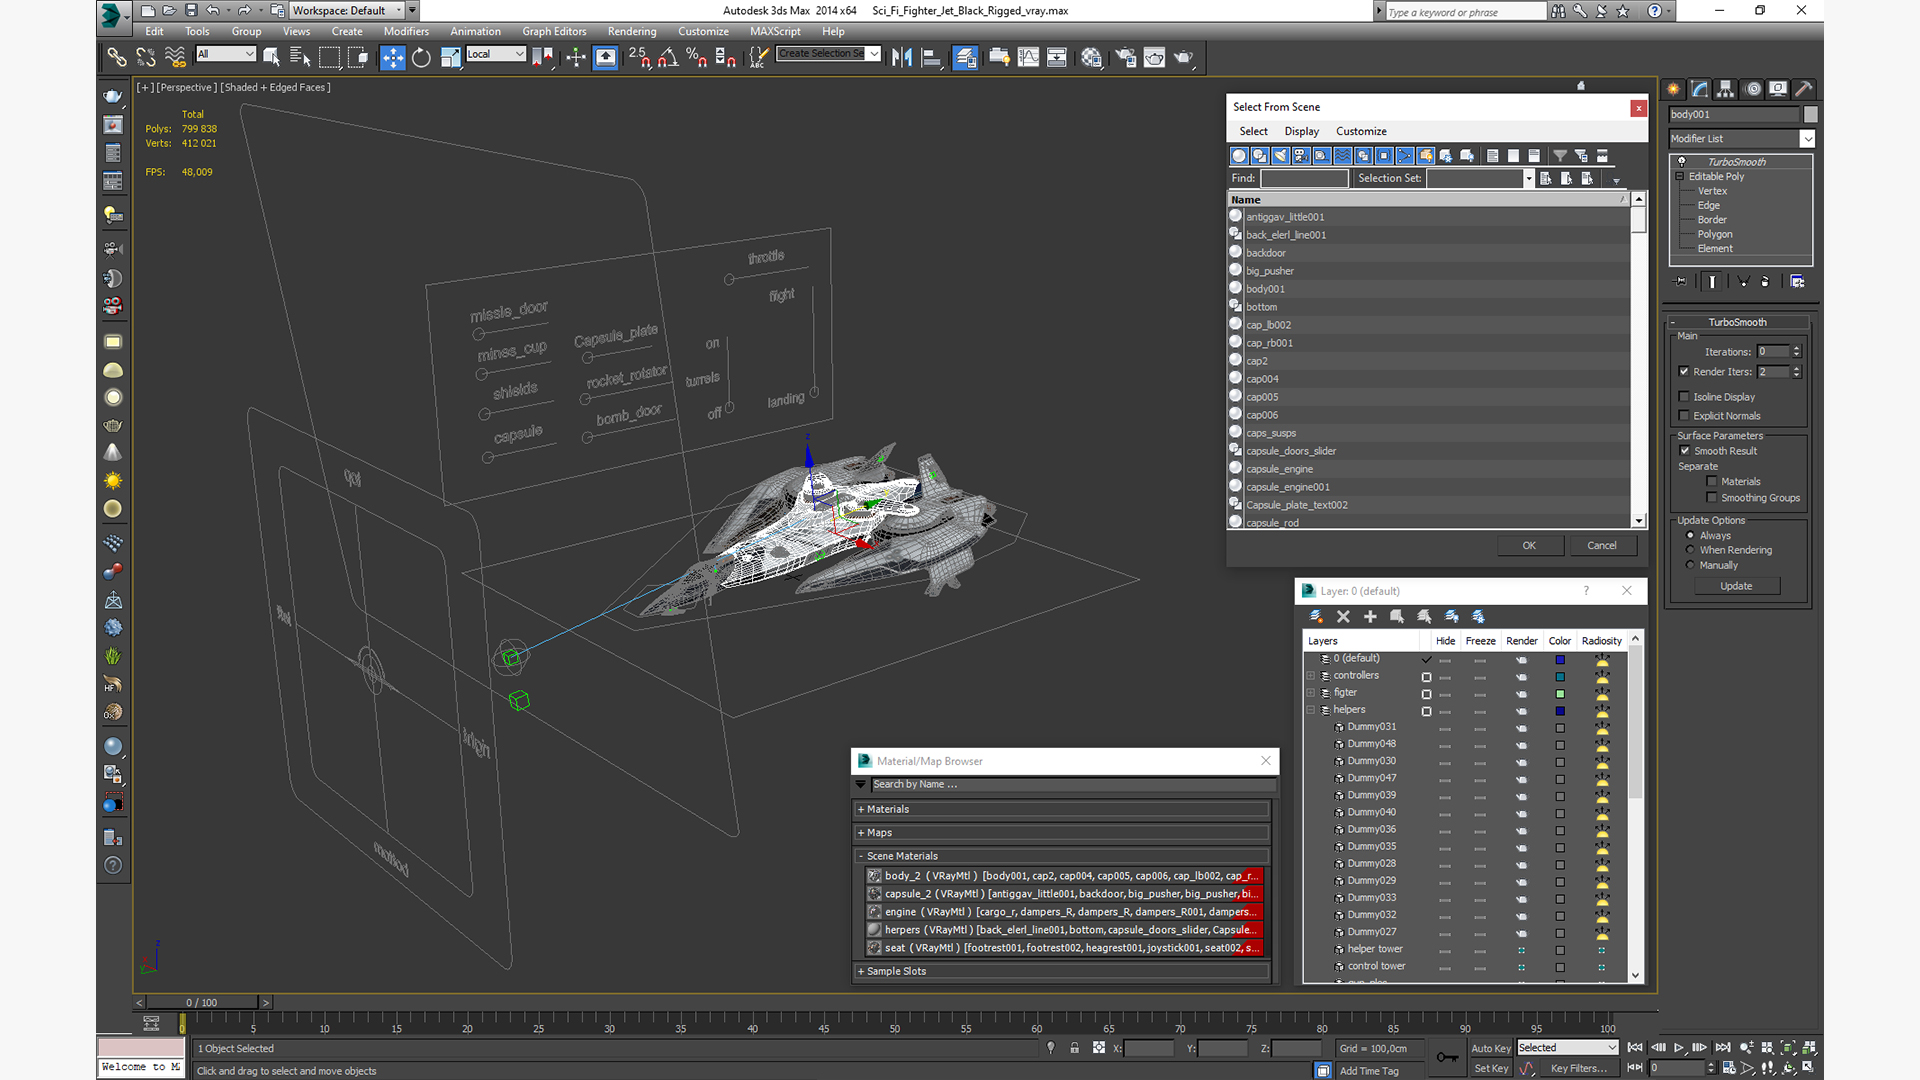Image resolution: width=1920 pixels, height=1080 pixels.
Task: Open the Curve Editor icon
Action: click(1028, 57)
